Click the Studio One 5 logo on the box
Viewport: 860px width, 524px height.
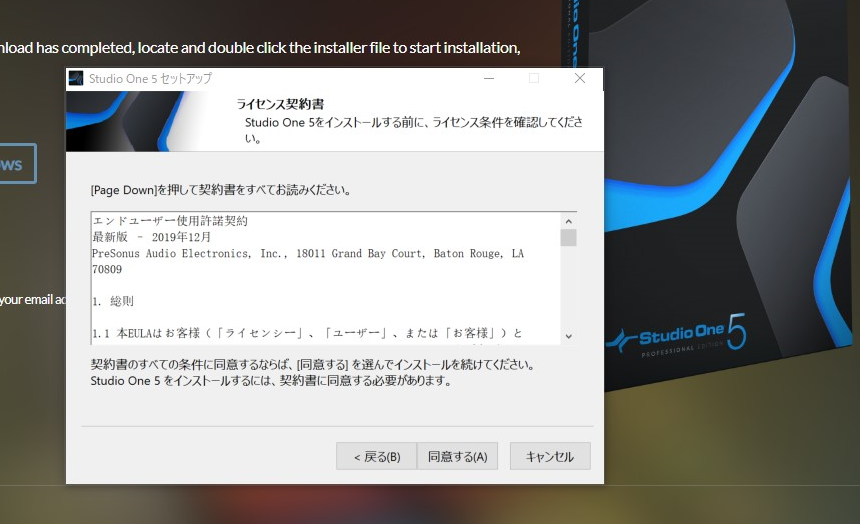click(x=678, y=335)
